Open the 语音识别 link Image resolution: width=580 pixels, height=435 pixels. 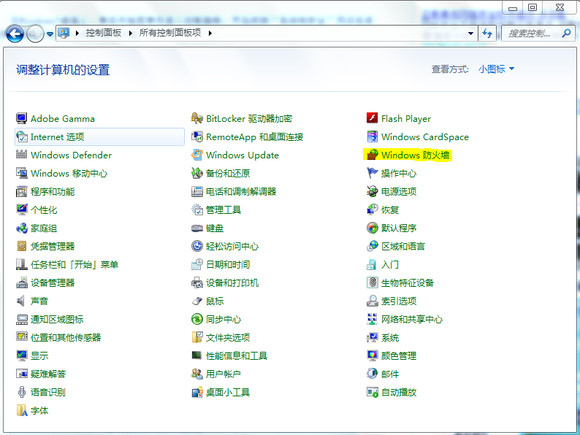48,392
